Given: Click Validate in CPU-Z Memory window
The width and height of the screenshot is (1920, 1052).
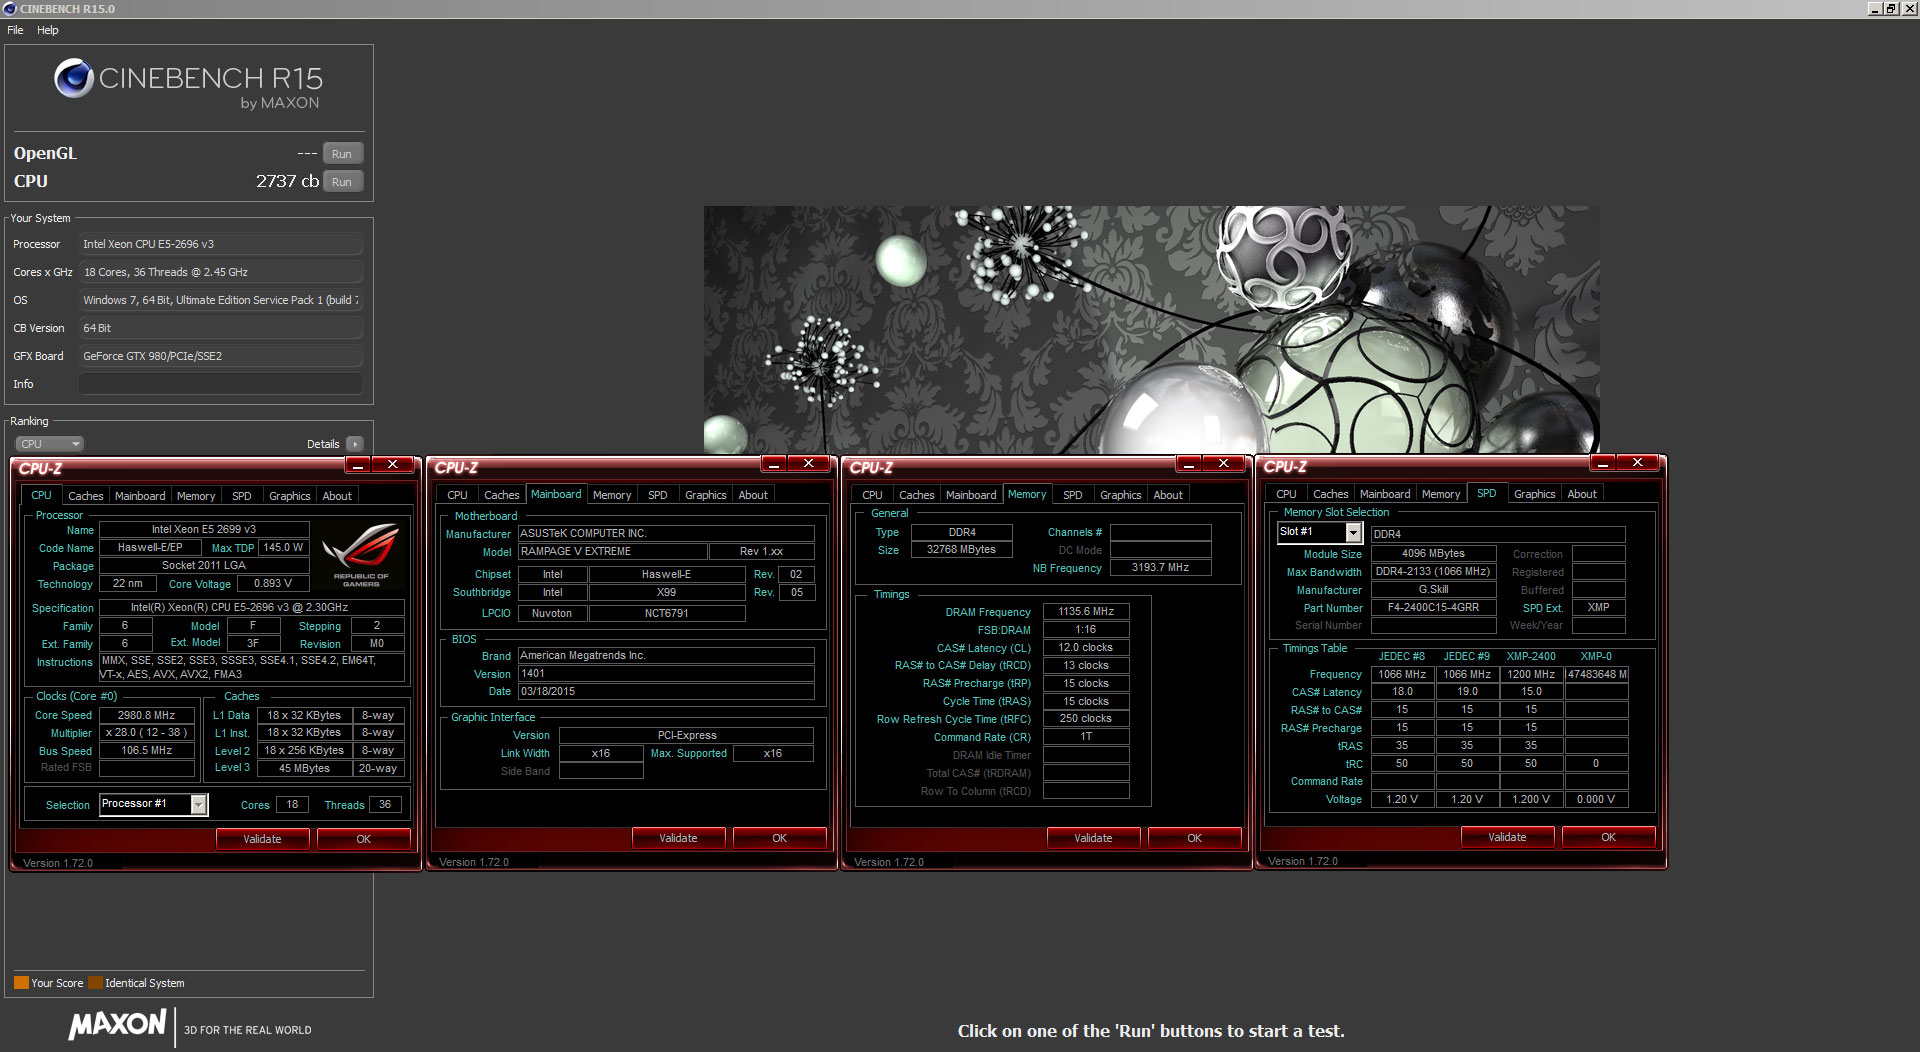Looking at the screenshot, I should point(1093,838).
